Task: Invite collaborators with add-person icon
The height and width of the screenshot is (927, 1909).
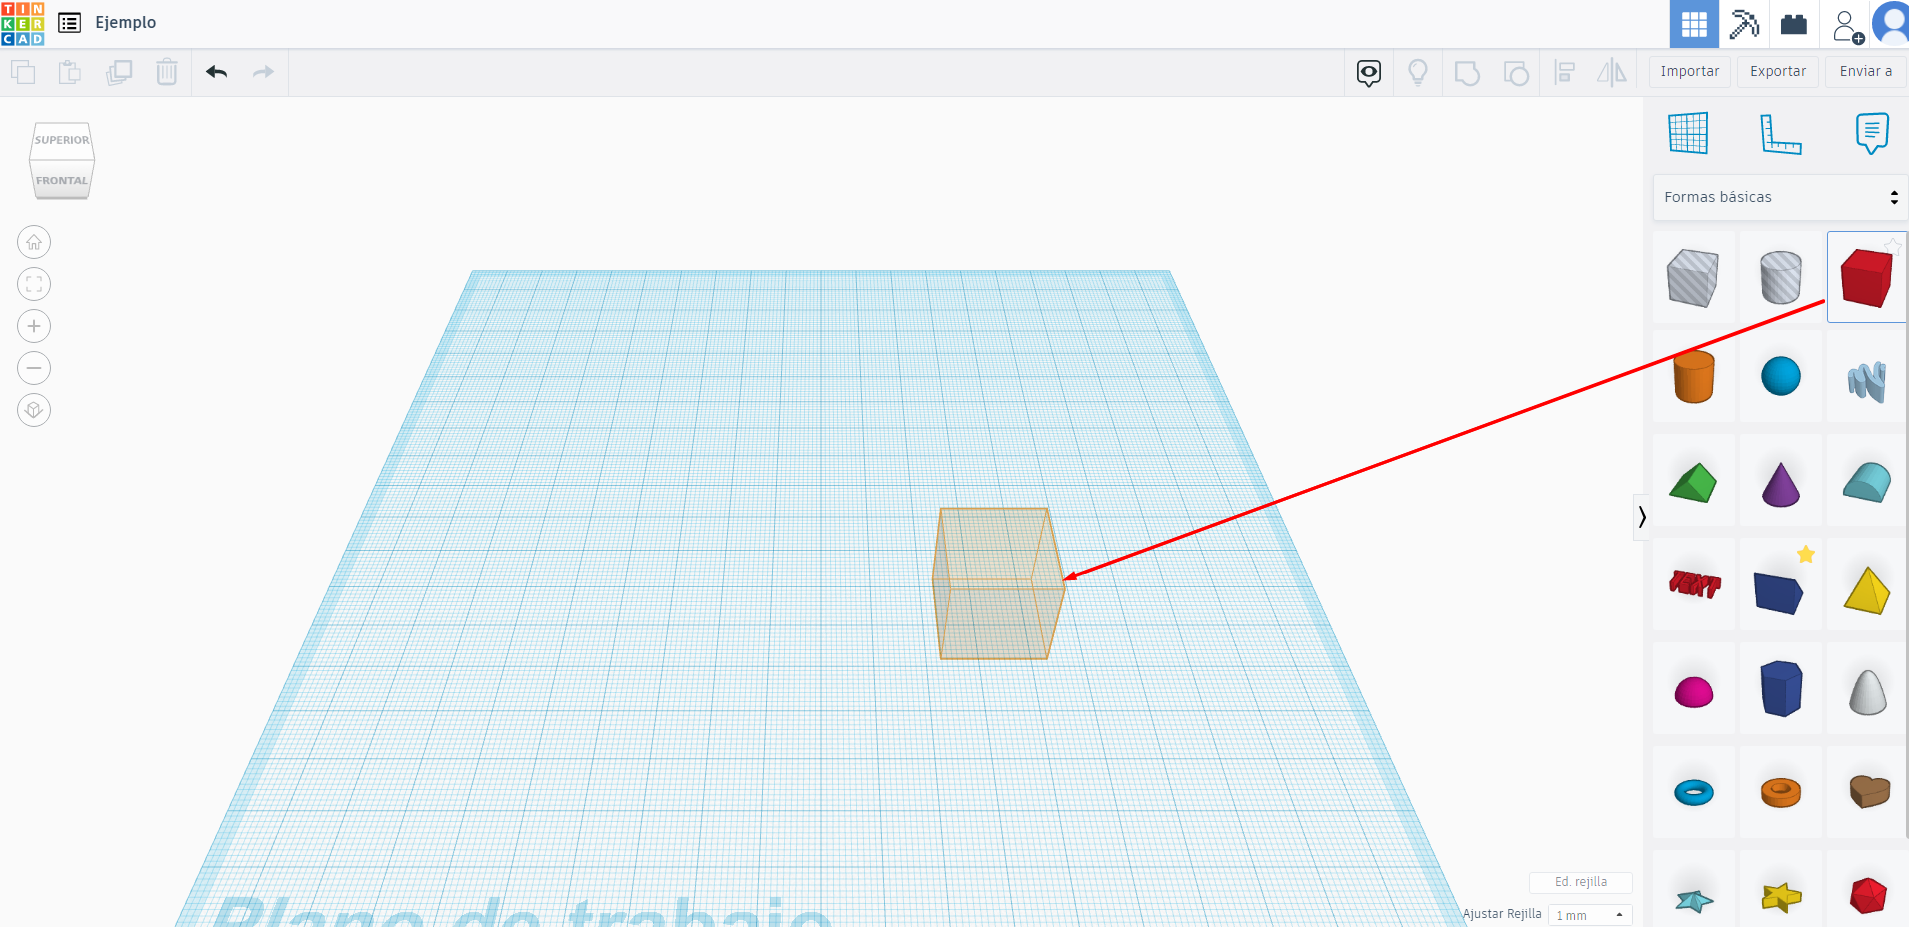Action: coord(1847,26)
